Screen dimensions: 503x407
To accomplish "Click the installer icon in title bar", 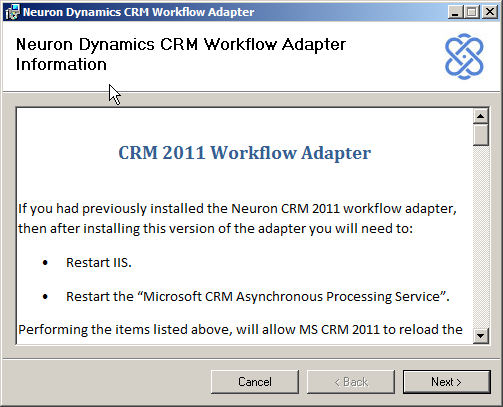I will (12, 12).
